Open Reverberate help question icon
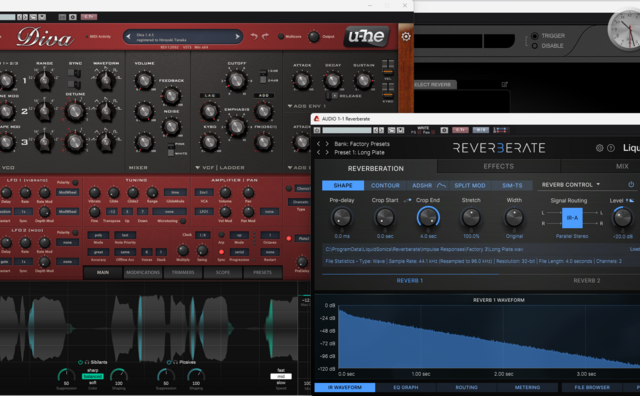This screenshot has height=396, width=640. (611, 148)
